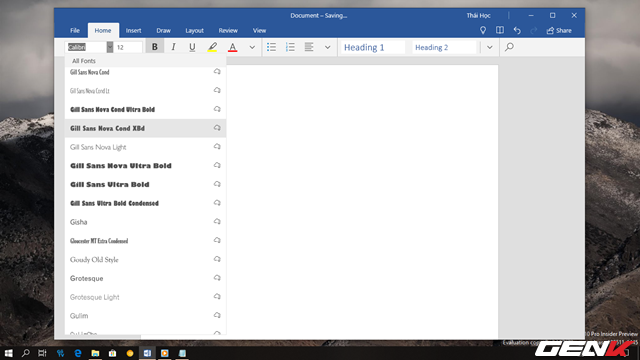
Task: Select Gill Sans Ultra Bold Condensed font
Action: click(x=145, y=203)
